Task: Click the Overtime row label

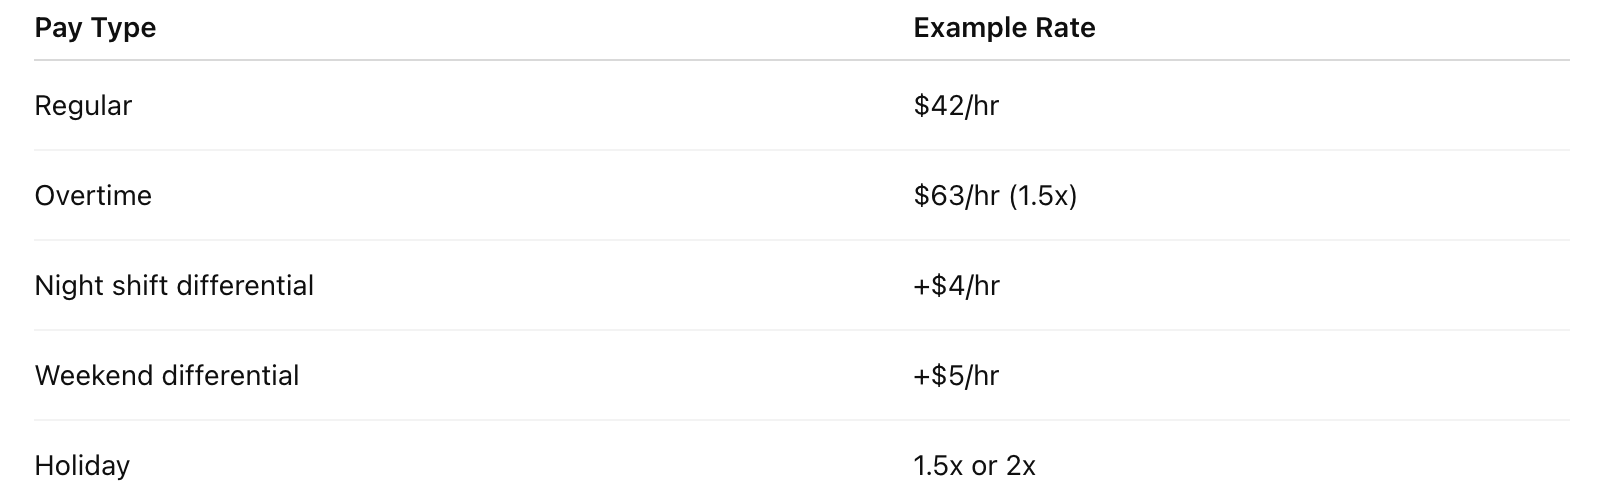Action: tap(93, 195)
